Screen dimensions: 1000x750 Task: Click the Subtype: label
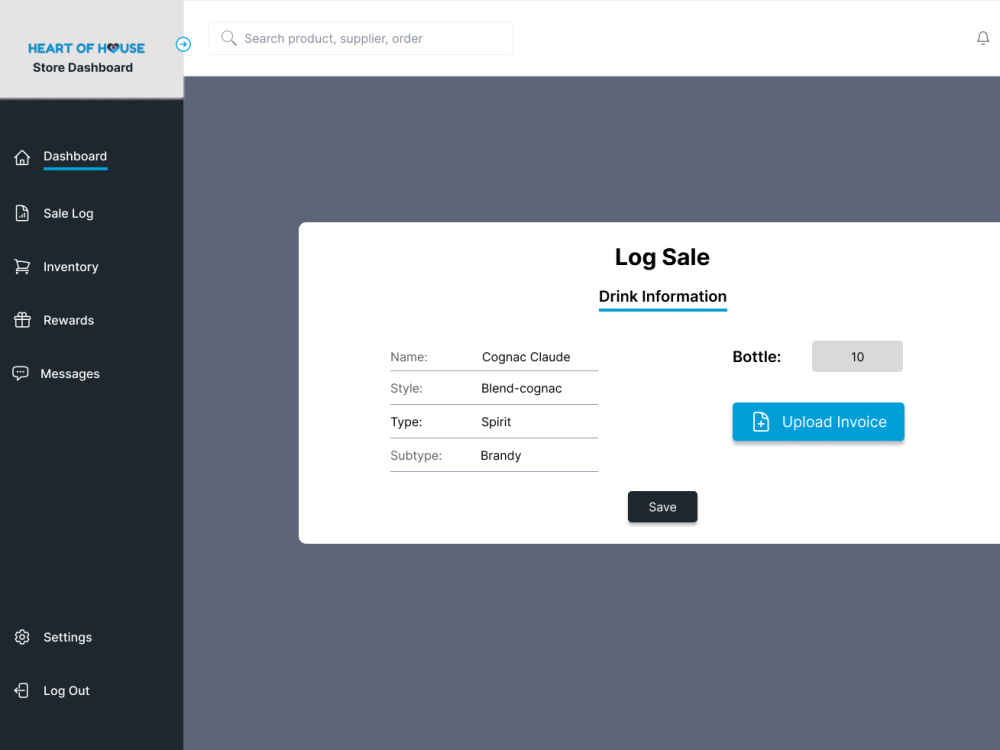point(416,455)
